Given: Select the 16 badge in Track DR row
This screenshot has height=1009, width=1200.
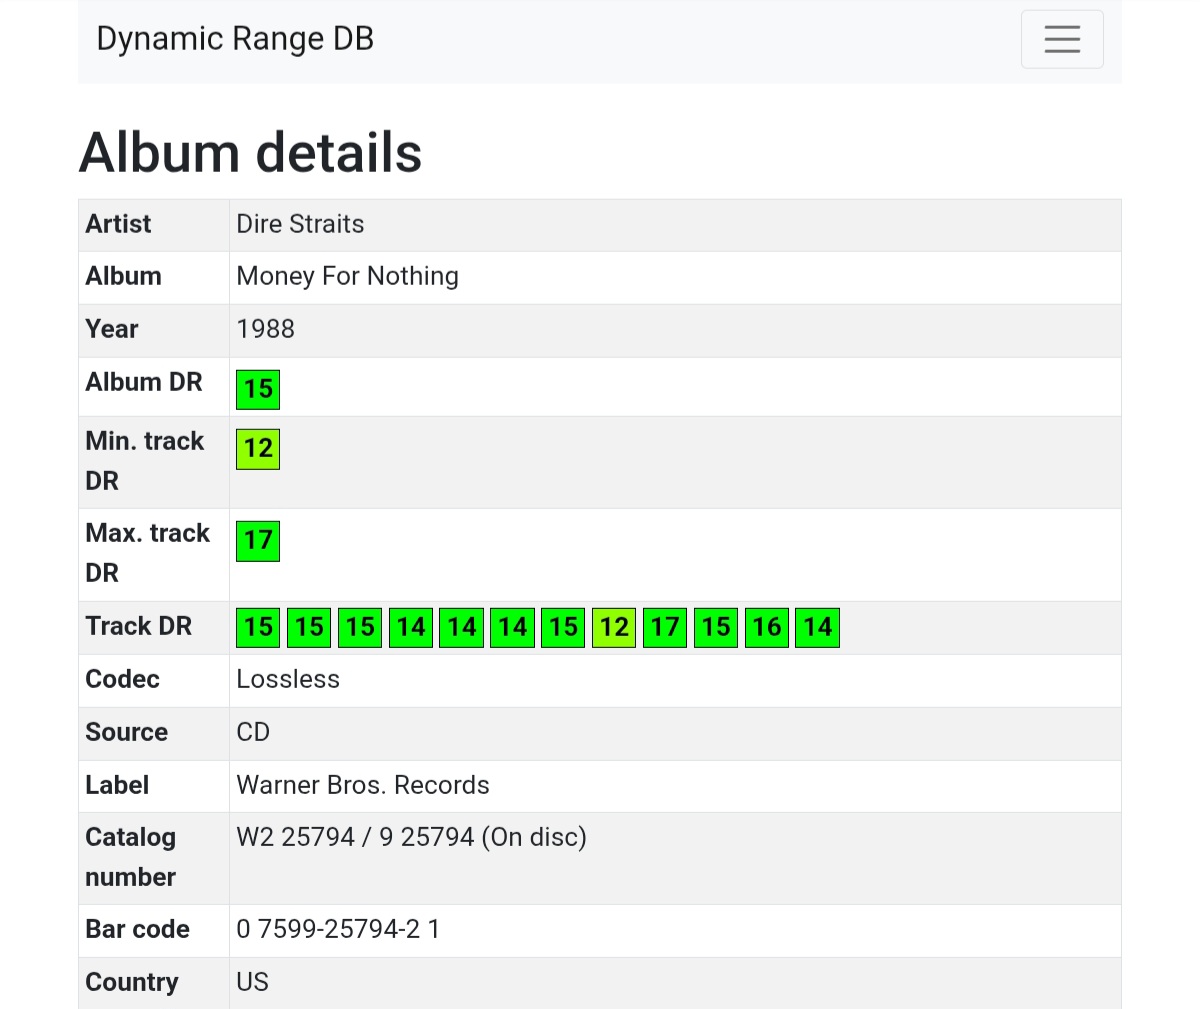Looking at the screenshot, I should pyautogui.click(x=767, y=627).
